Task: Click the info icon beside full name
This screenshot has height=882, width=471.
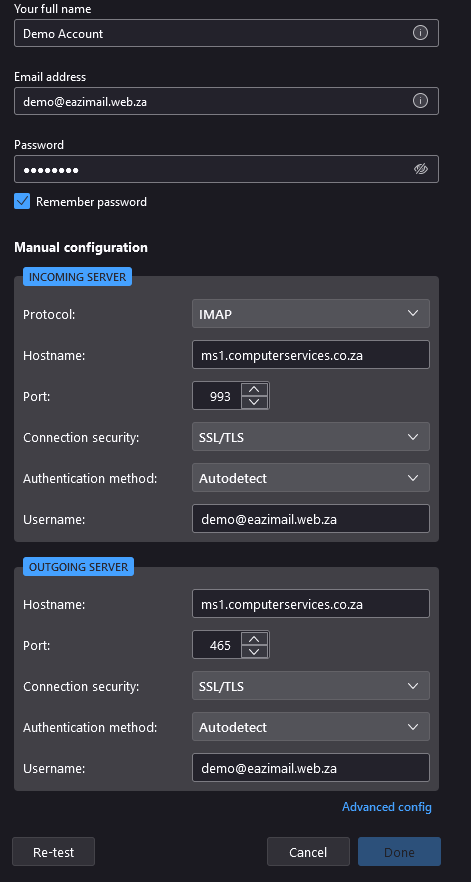Action: pyautogui.click(x=420, y=33)
